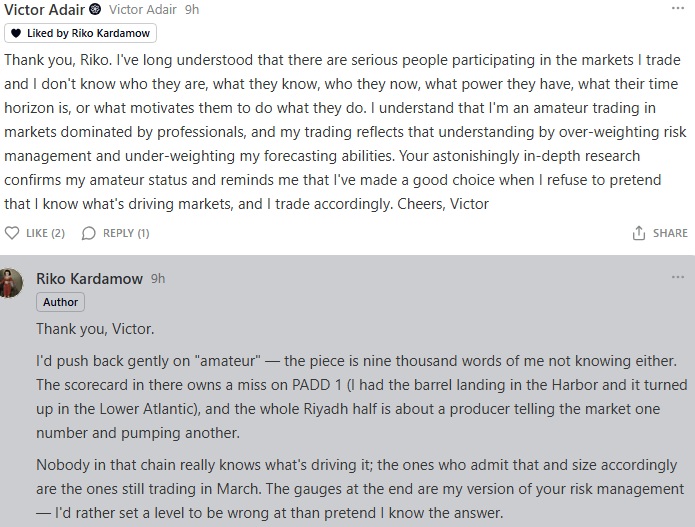Open the 9h timestamp on Victor's comment
The width and height of the screenshot is (695, 527).
click(192, 9)
